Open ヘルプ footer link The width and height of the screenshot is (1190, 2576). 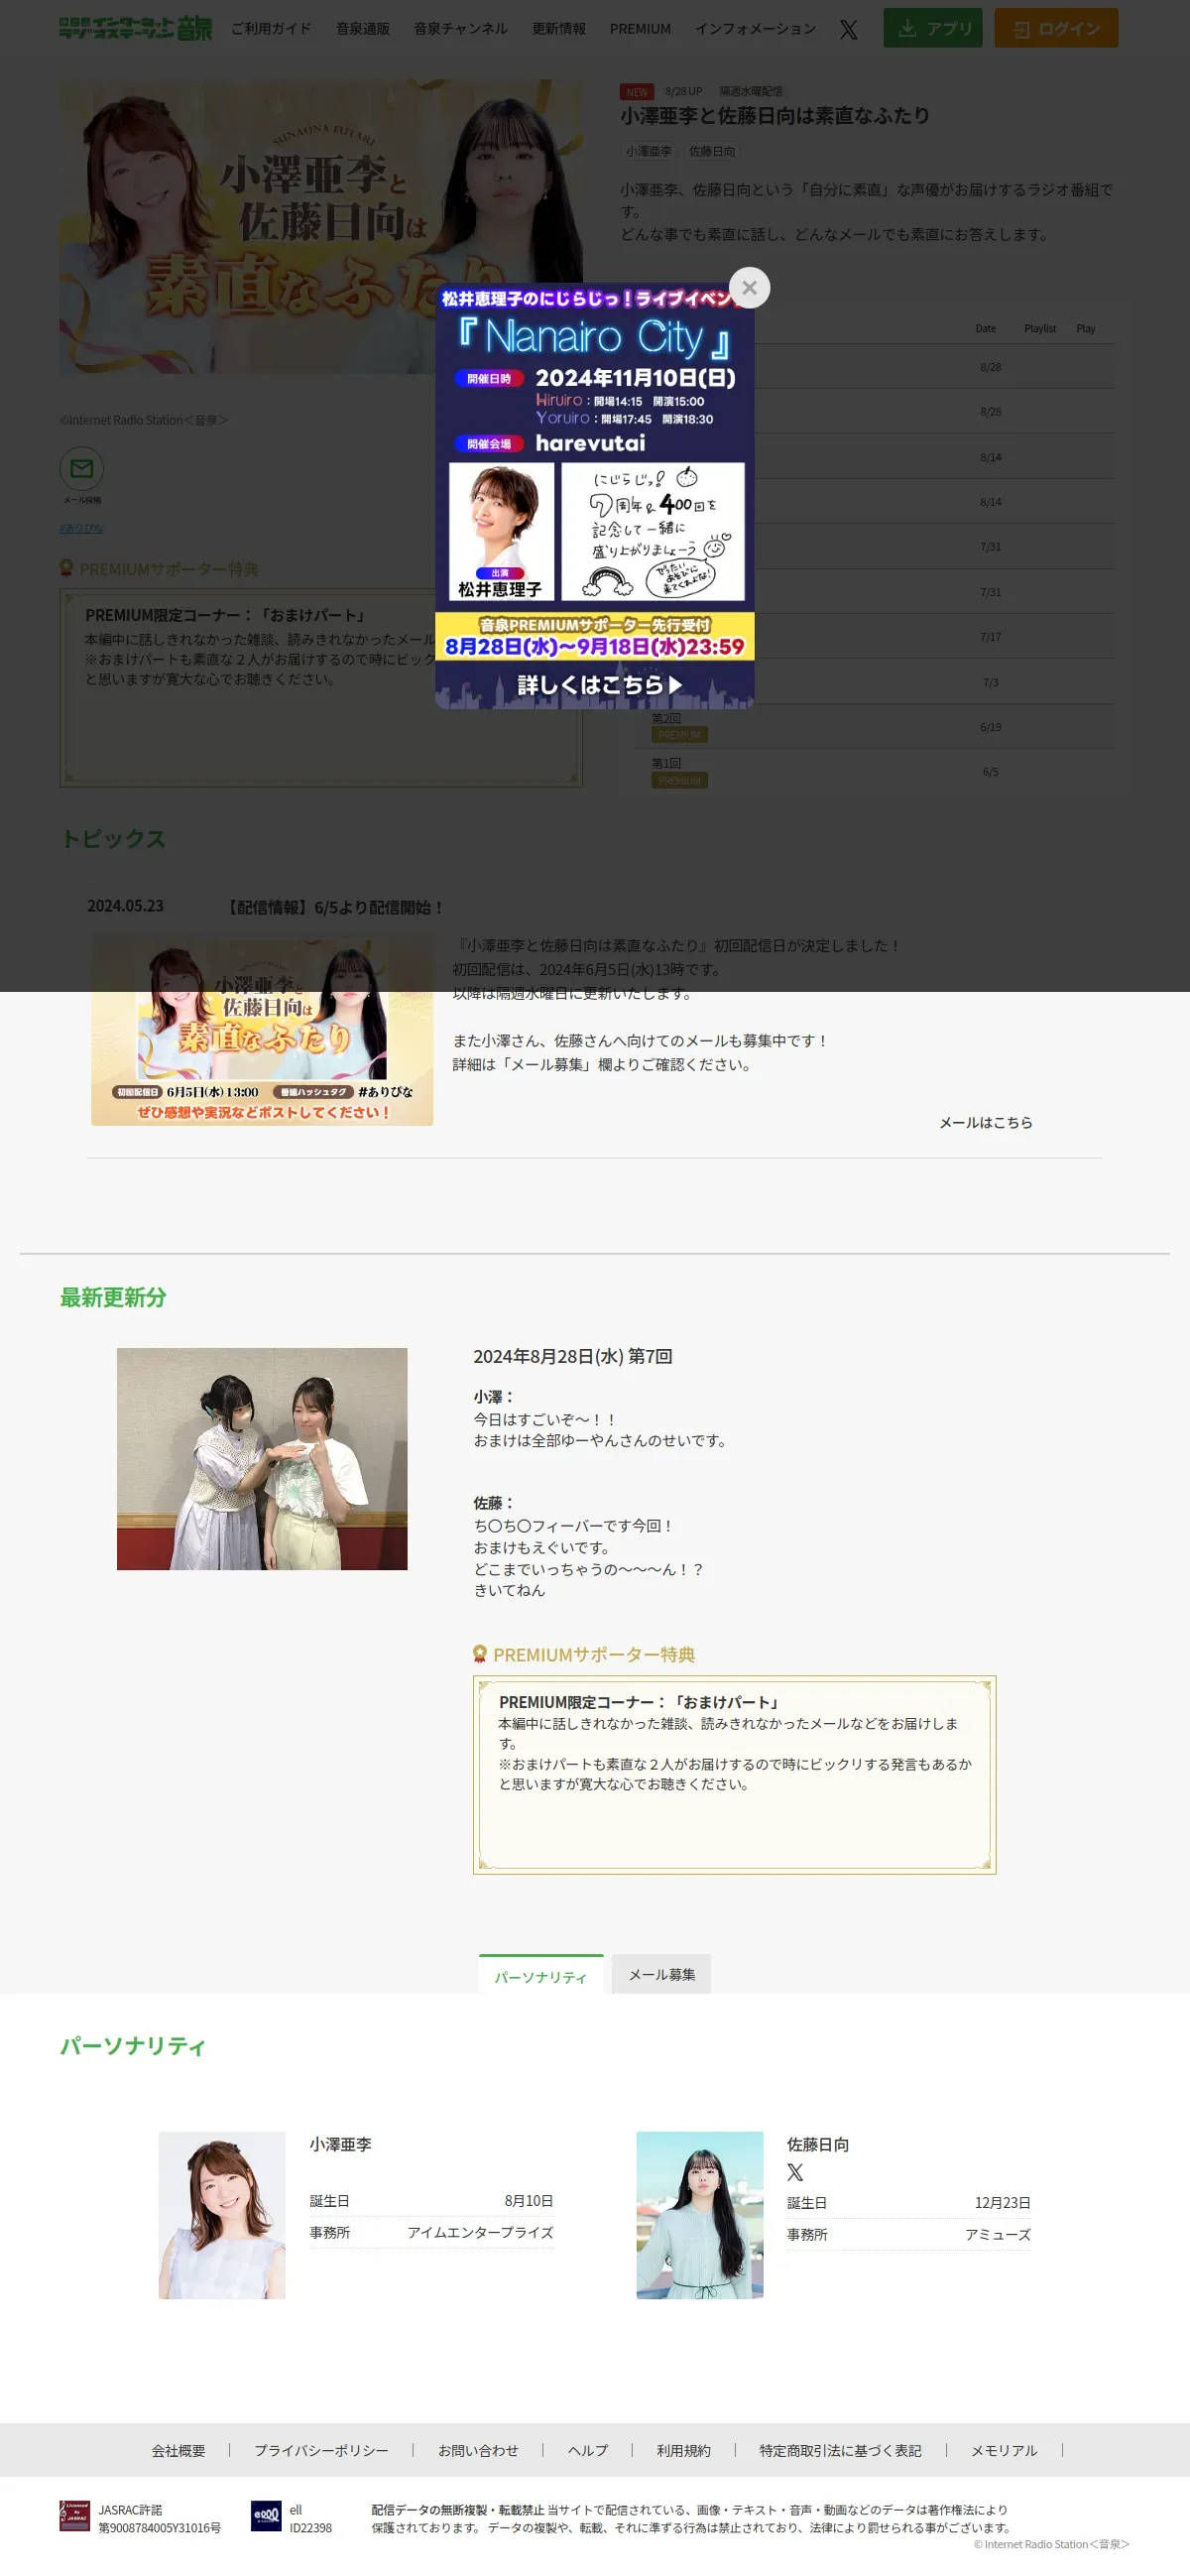(x=588, y=2450)
